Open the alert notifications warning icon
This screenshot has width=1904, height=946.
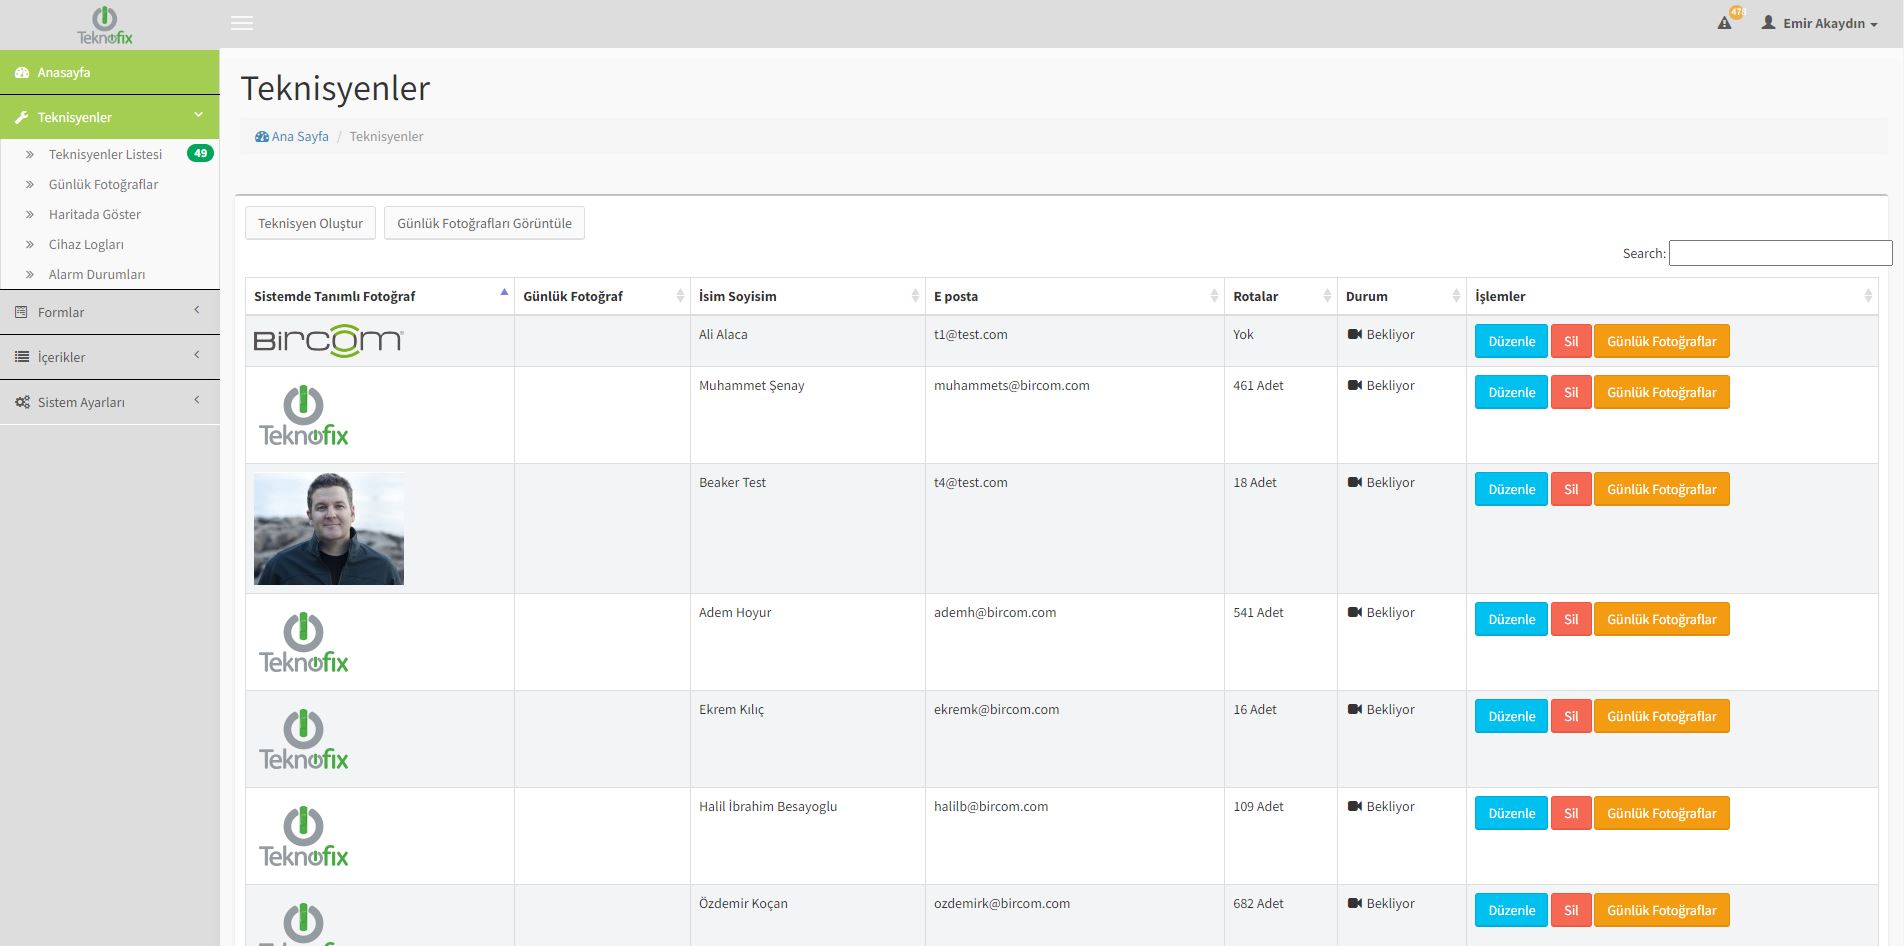click(x=1724, y=23)
